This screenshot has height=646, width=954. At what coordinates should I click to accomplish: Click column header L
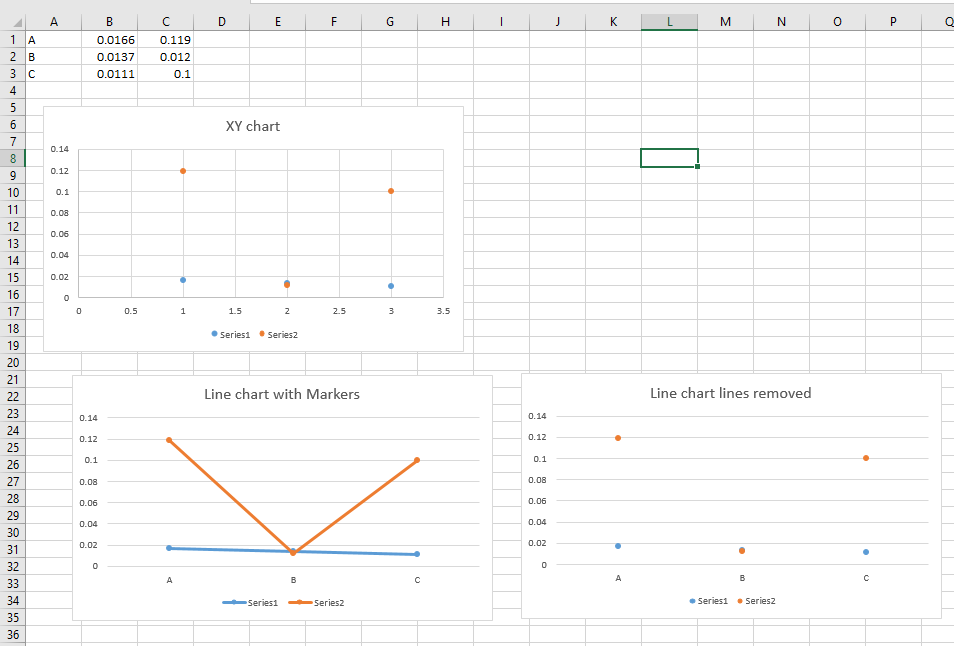click(x=669, y=21)
